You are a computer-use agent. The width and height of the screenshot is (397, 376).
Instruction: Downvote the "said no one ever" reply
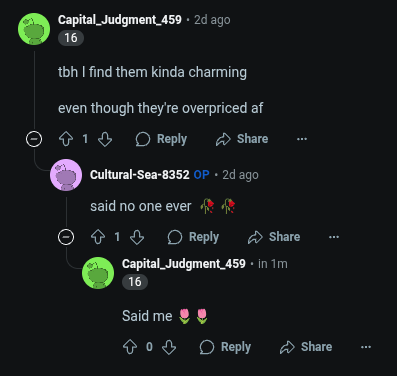click(137, 237)
